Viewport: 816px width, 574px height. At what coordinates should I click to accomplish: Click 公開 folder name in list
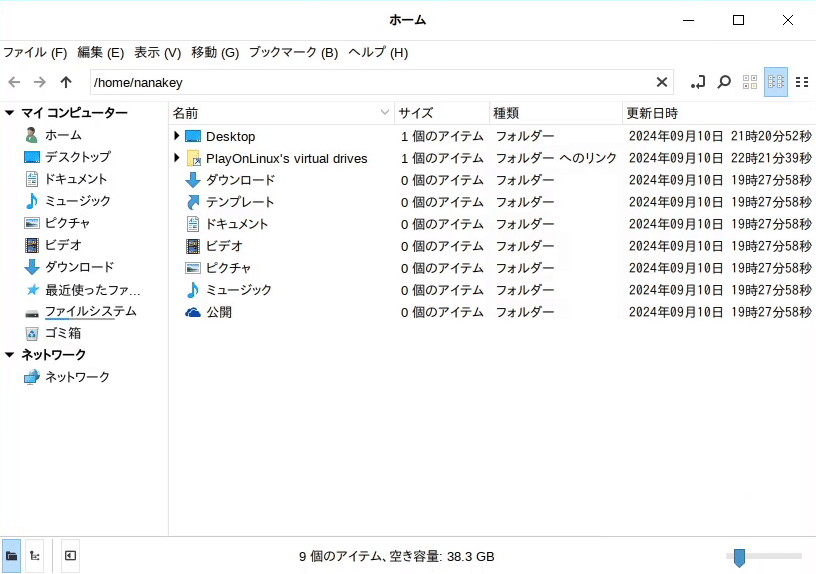(219, 312)
